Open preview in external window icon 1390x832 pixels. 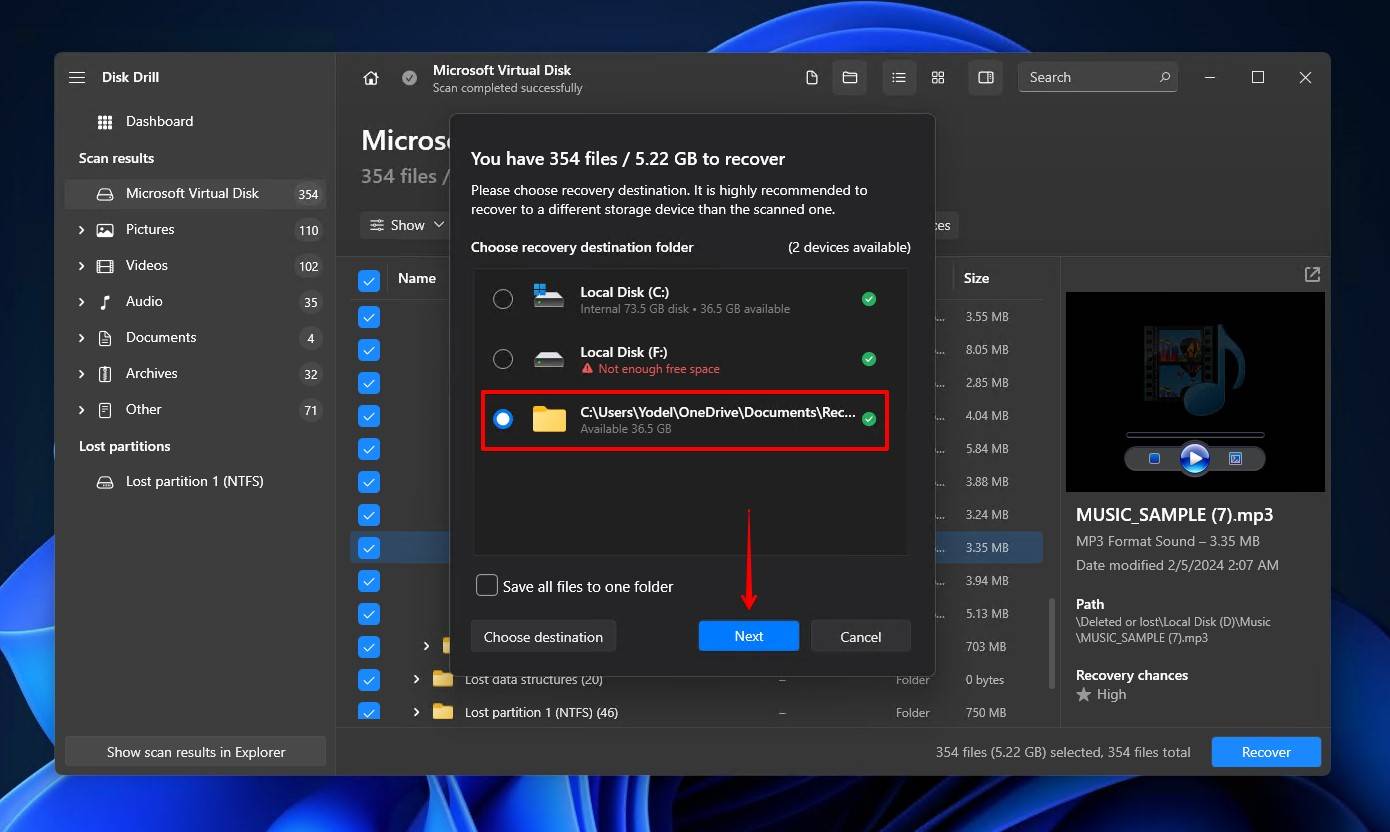[1312, 274]
